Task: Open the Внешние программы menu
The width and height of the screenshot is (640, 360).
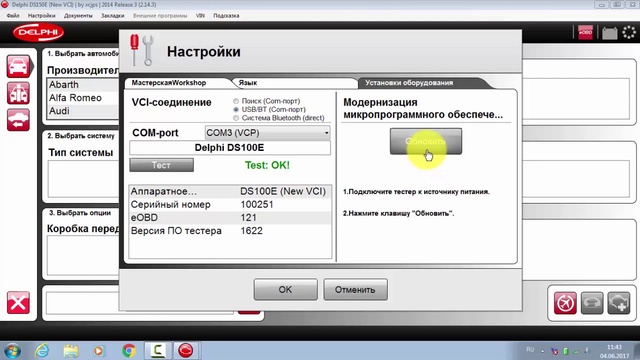Action: coord(160,16)
